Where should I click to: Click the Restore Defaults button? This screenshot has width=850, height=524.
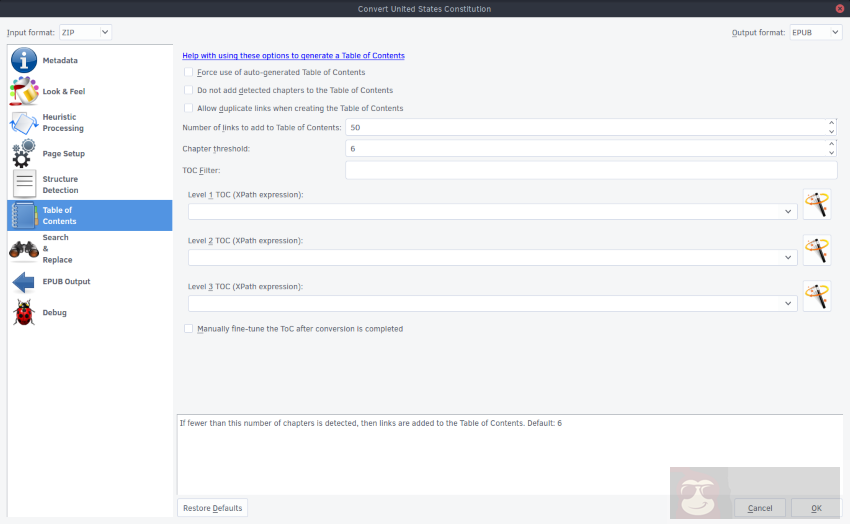pyautogui.click(x=212, y=508)
